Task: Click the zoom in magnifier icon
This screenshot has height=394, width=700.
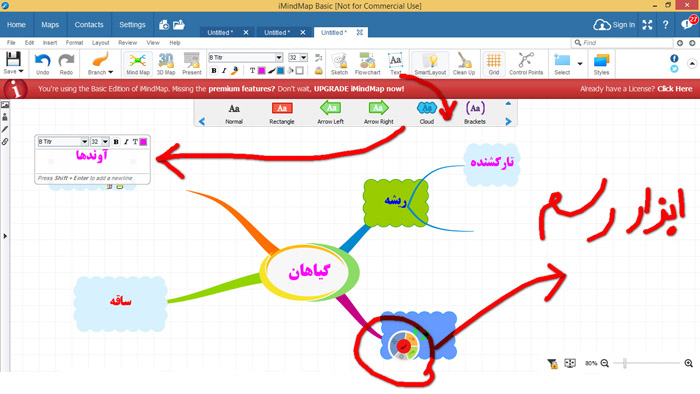Action: [688, 363]
